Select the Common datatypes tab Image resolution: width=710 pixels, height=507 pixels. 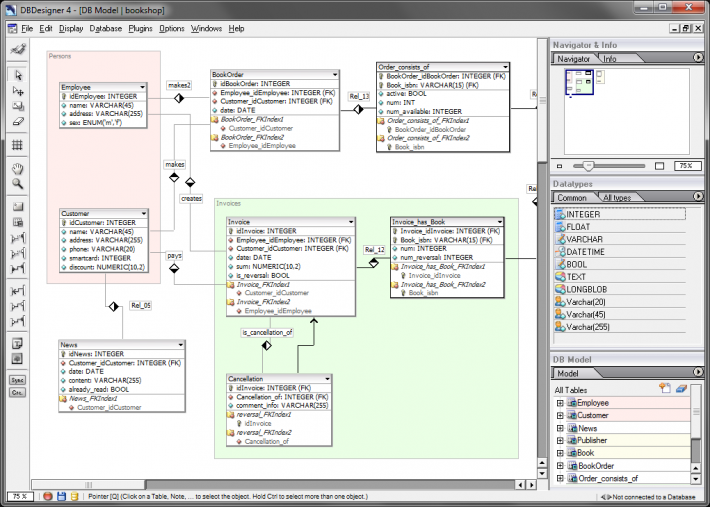[x=571, y=198]
